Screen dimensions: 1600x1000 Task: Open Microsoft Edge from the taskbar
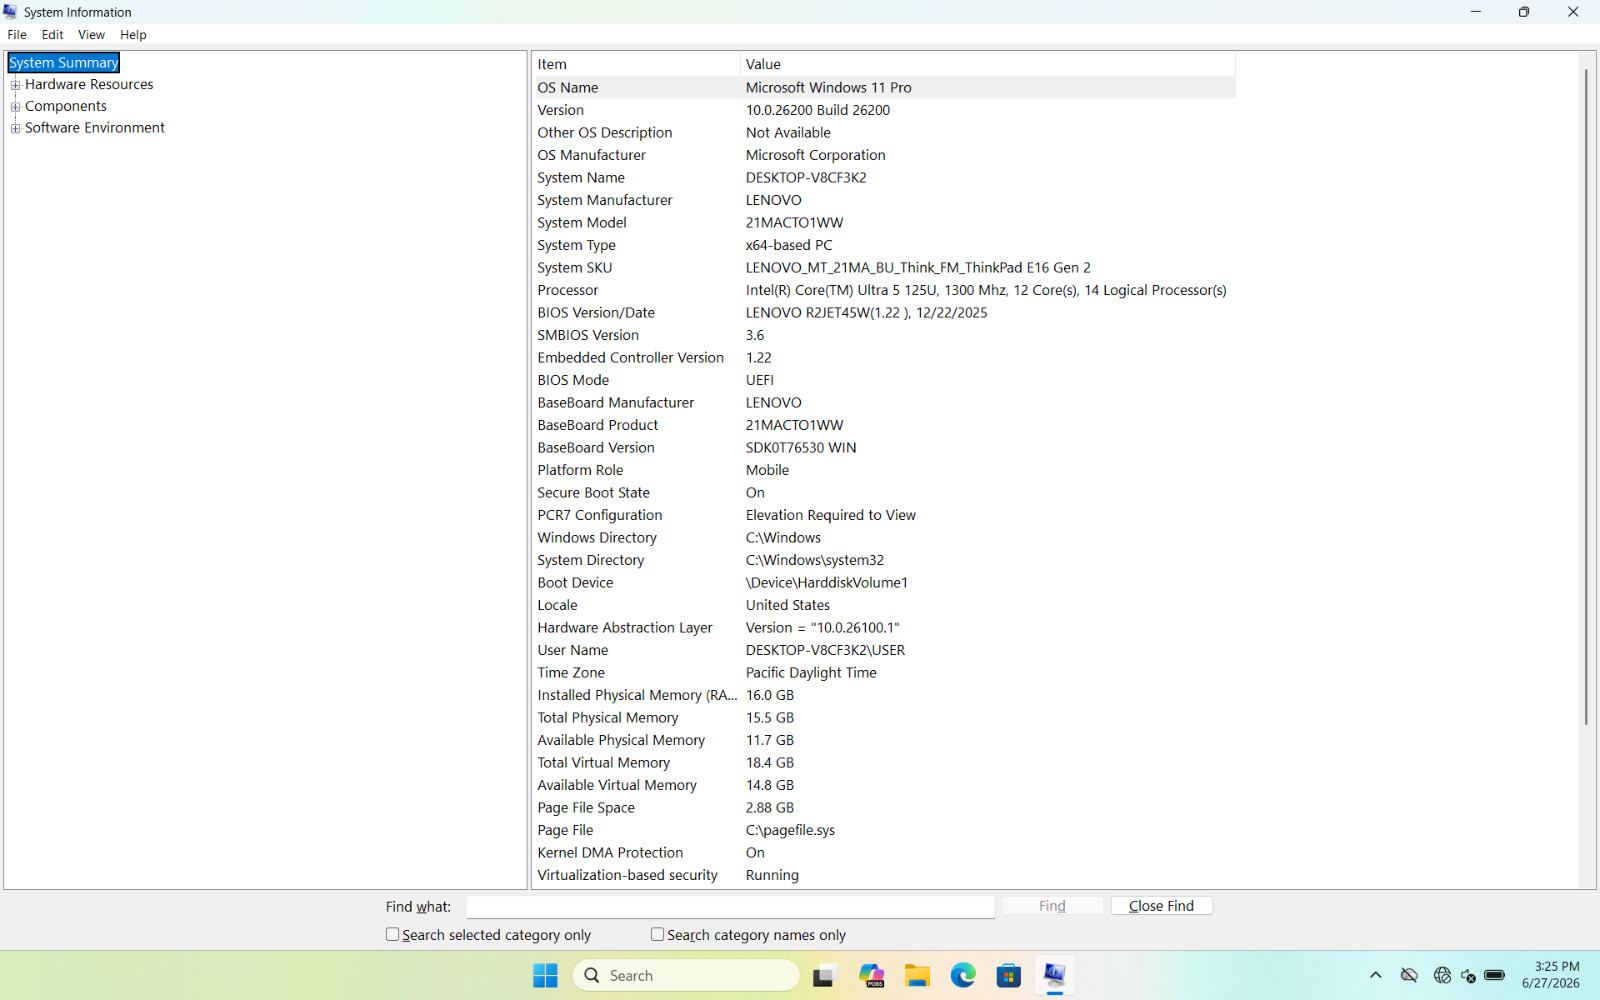(x=963, y=975)
